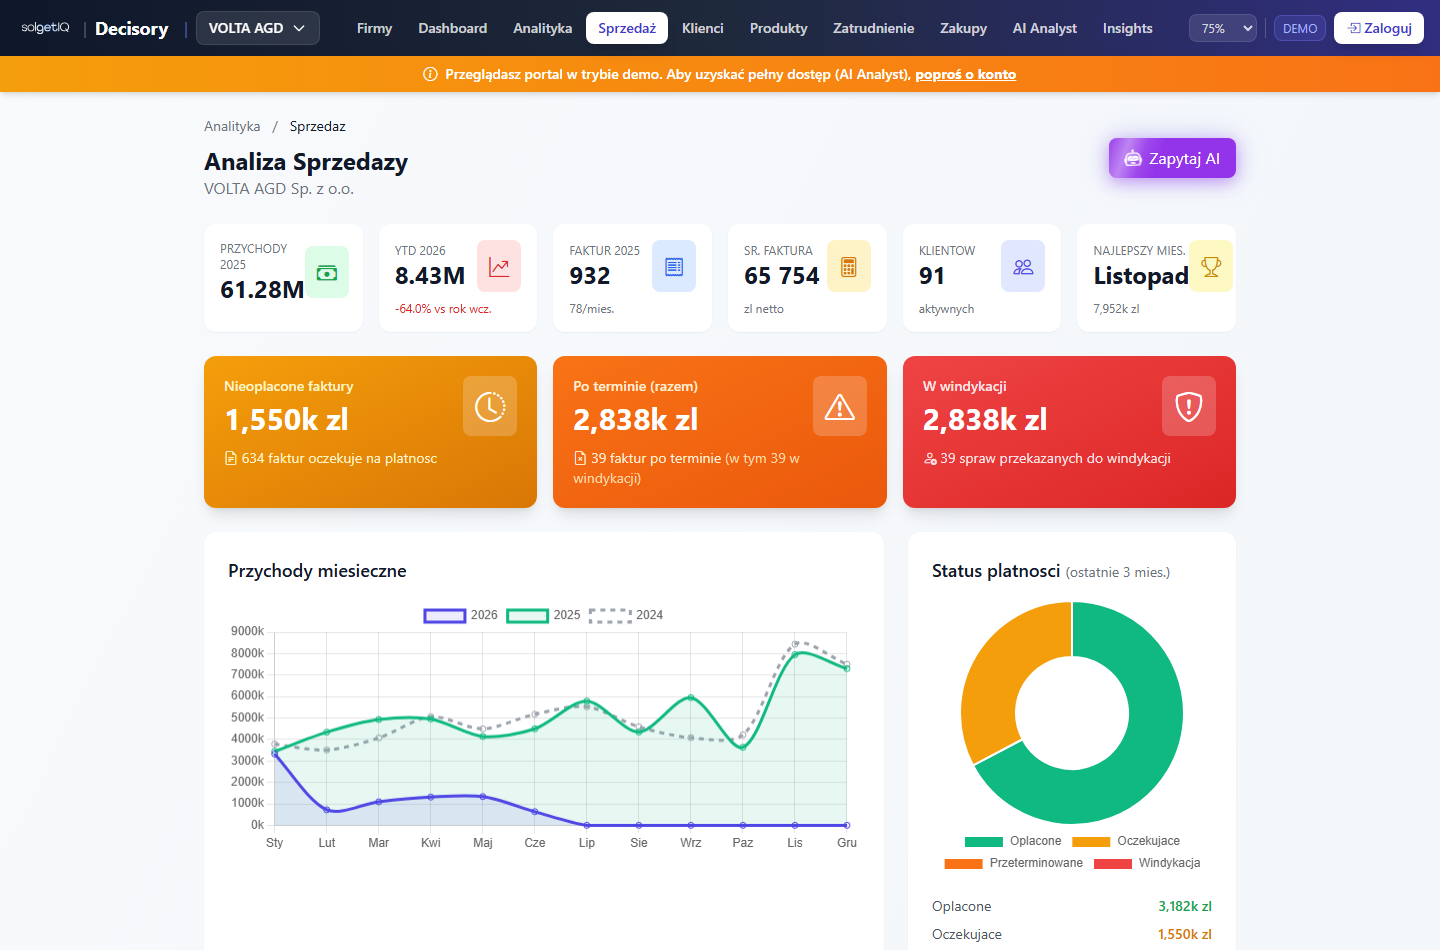Open the Klienci section

click(703, 28)
